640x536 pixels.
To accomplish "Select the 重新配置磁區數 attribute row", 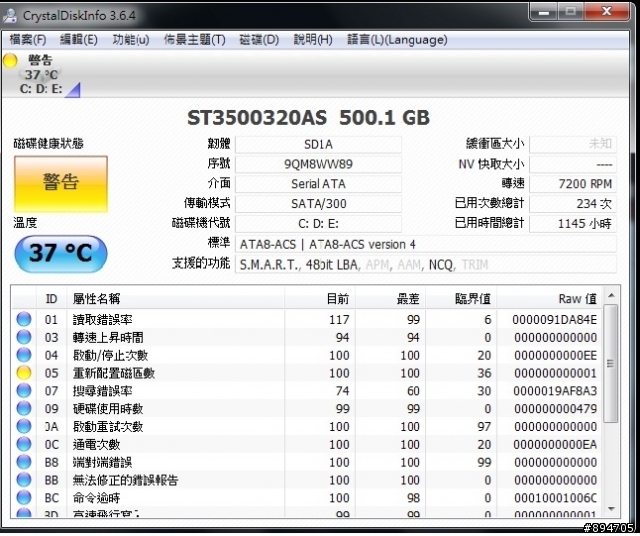I will click(307, 373).
